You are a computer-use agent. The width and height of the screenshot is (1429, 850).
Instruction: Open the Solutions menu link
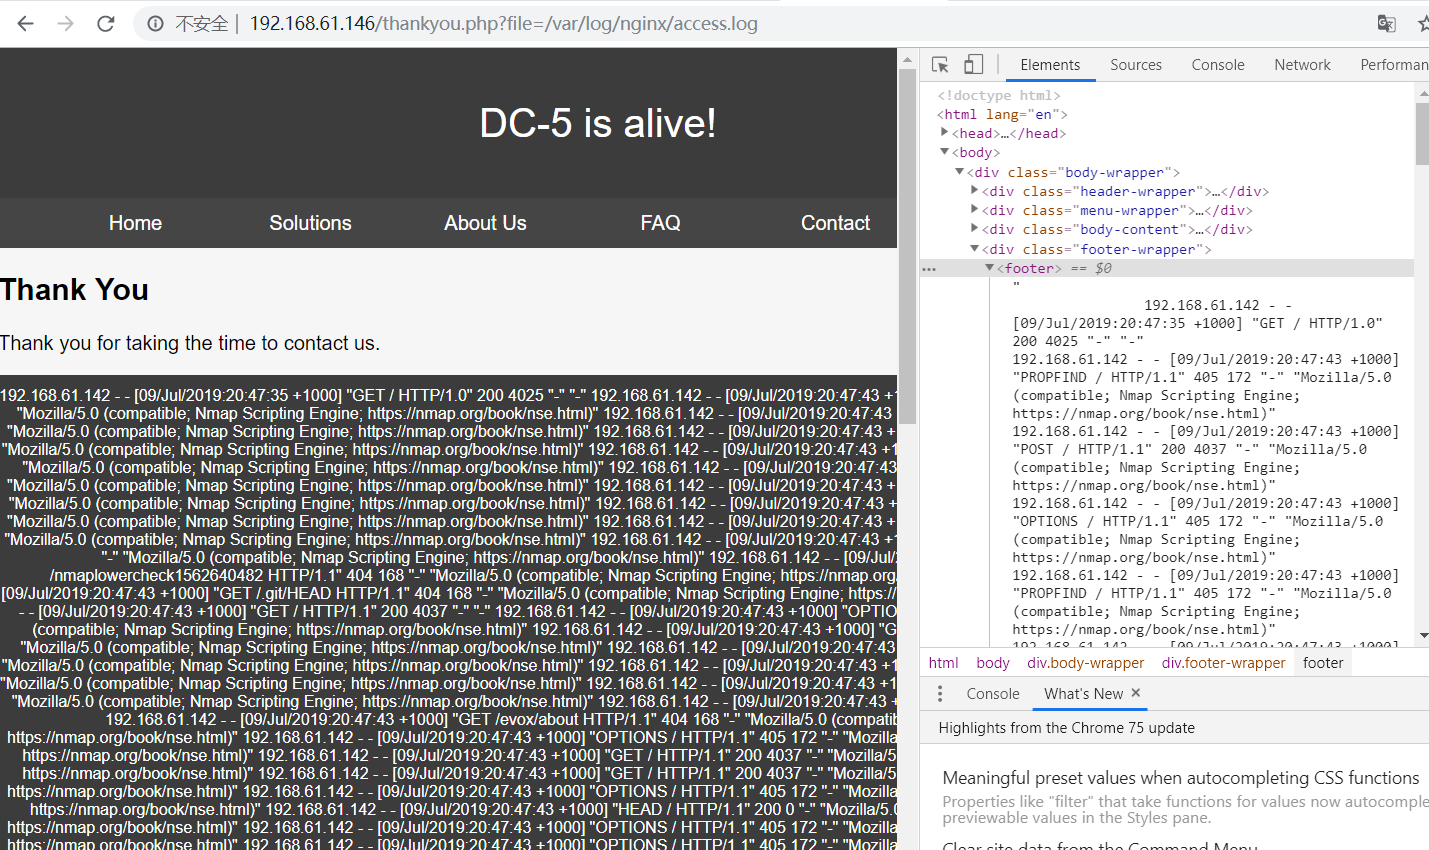(x=310, y=223)
